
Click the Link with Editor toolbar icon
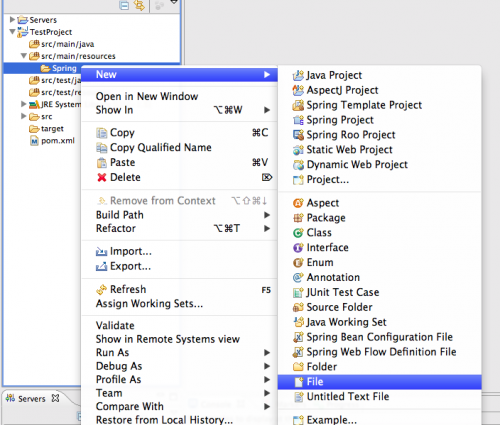(x=139, y=5)
